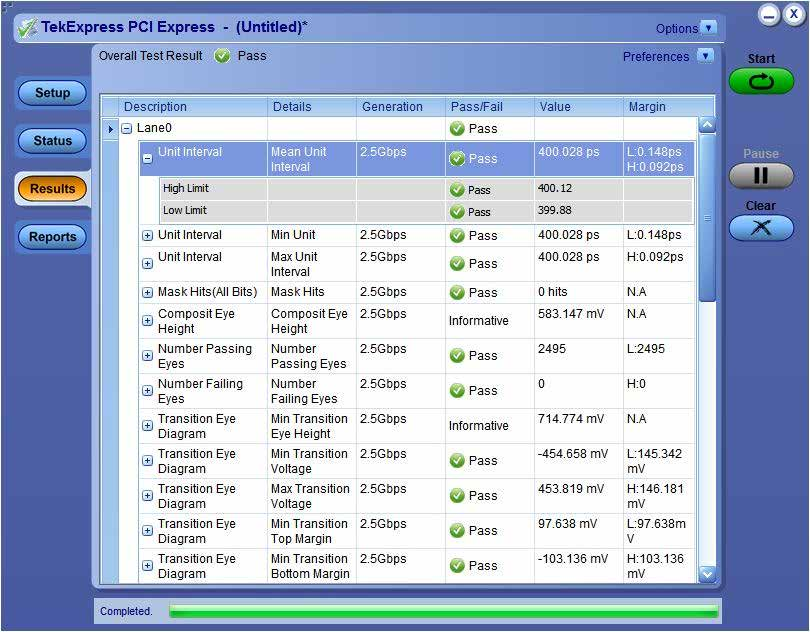810x632 pixels.
Task: Click the green Start loop icon
Action: point(761,82)
